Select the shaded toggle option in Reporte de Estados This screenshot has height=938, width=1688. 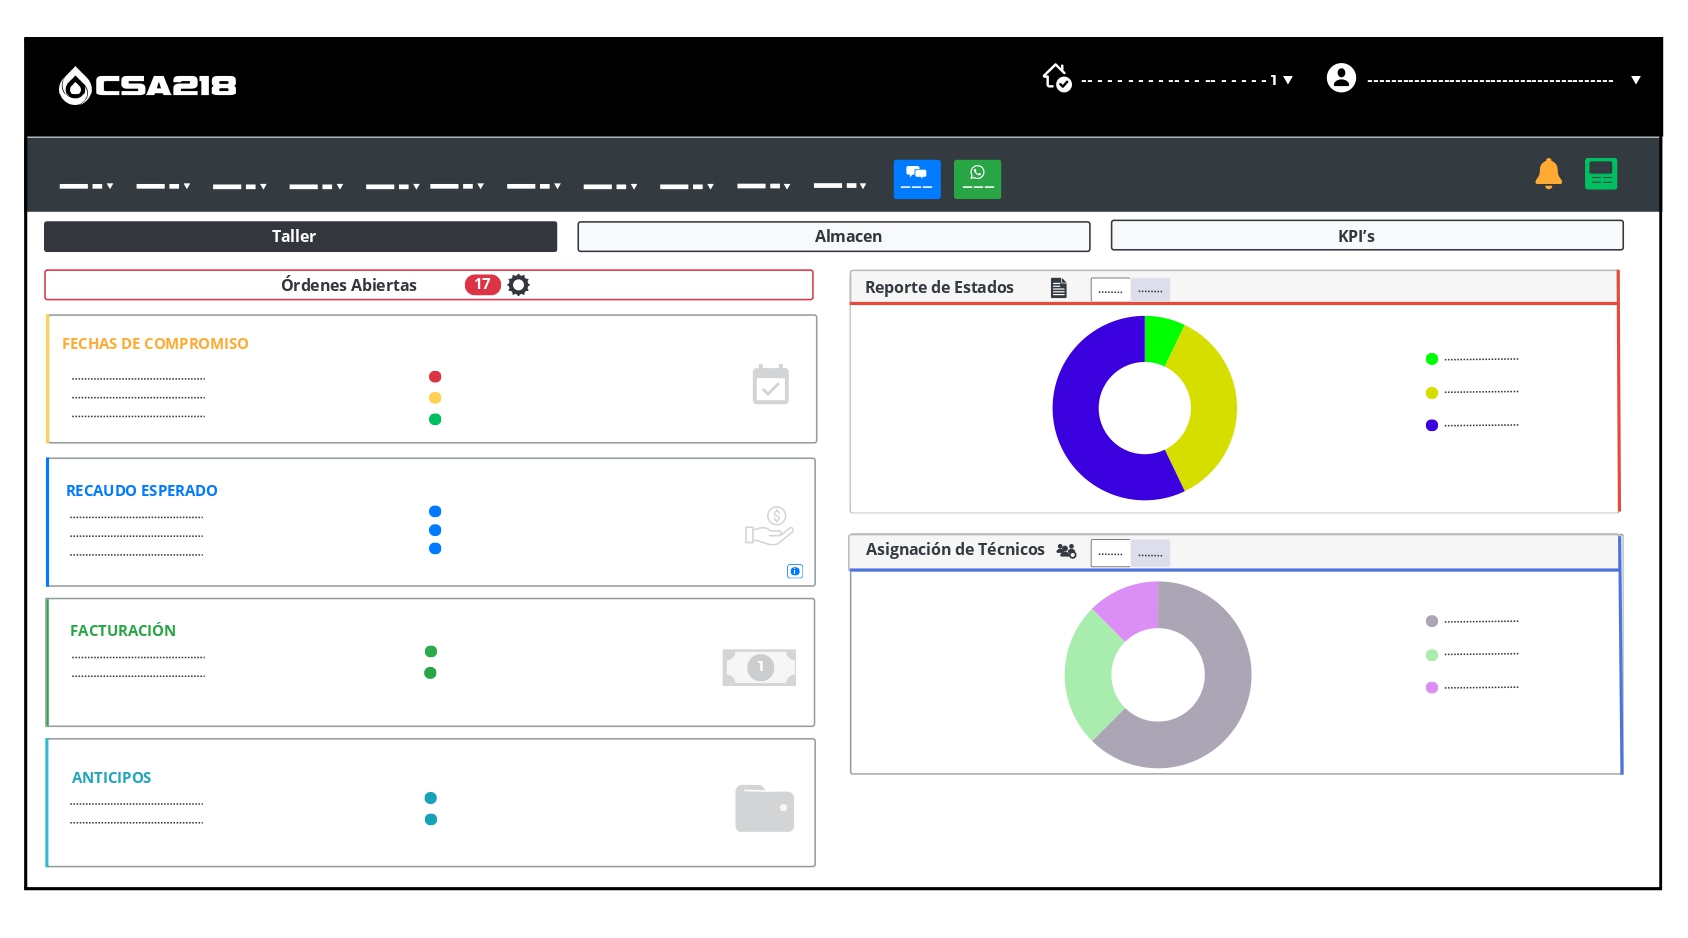[1150, 290]
